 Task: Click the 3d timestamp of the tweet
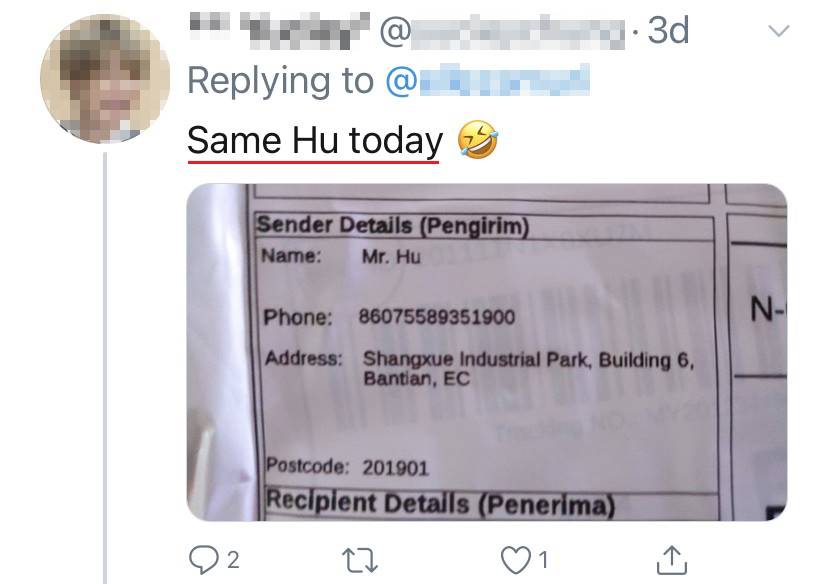(x=668, y=30)
